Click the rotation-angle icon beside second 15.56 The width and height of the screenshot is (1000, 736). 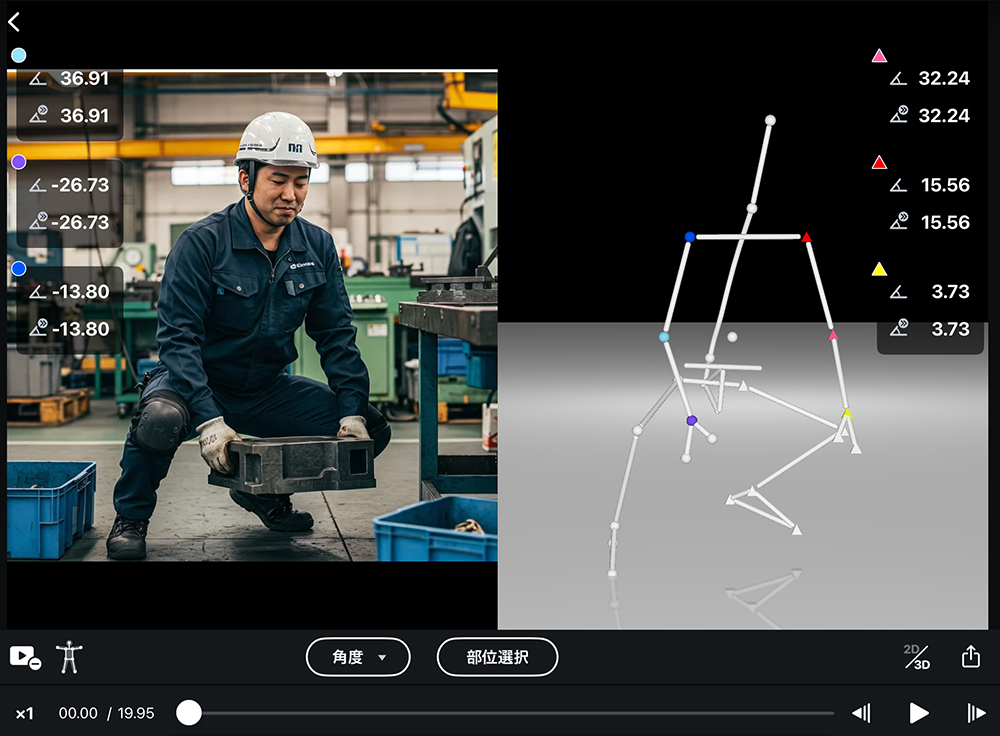899,221
